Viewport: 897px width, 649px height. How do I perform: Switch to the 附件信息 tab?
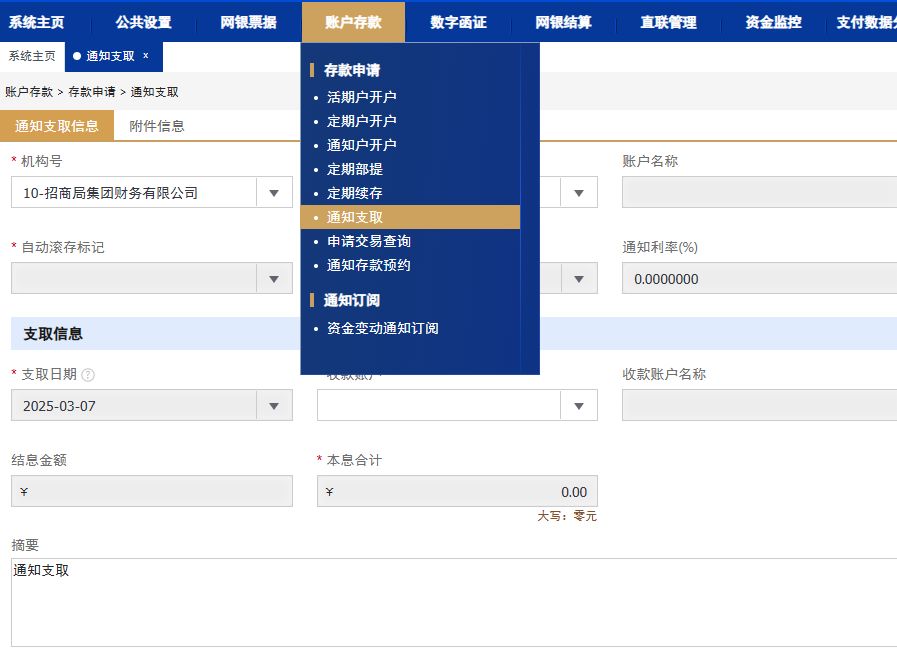(x=157, y=126)
